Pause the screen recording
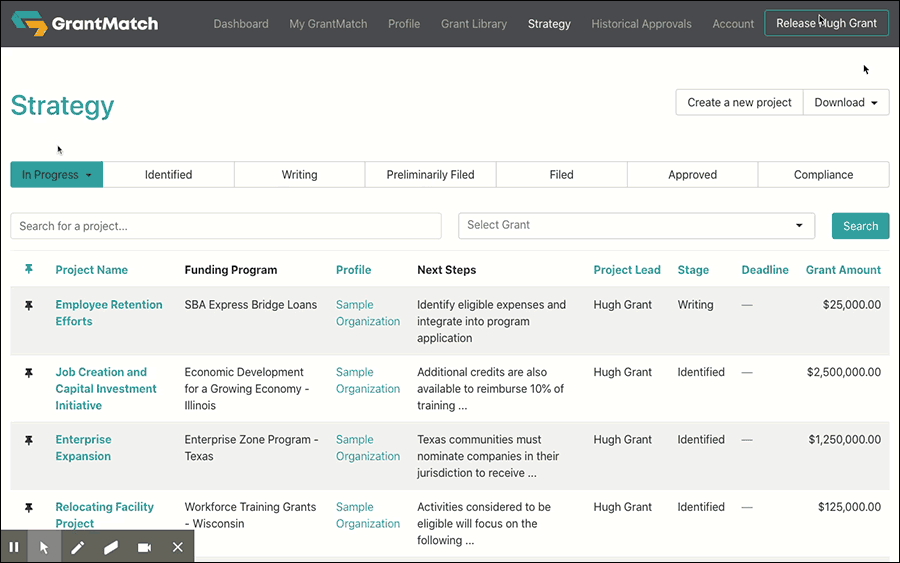Image resolution: width=900 pixels, height=563 pixels. (x=14, y=547)
